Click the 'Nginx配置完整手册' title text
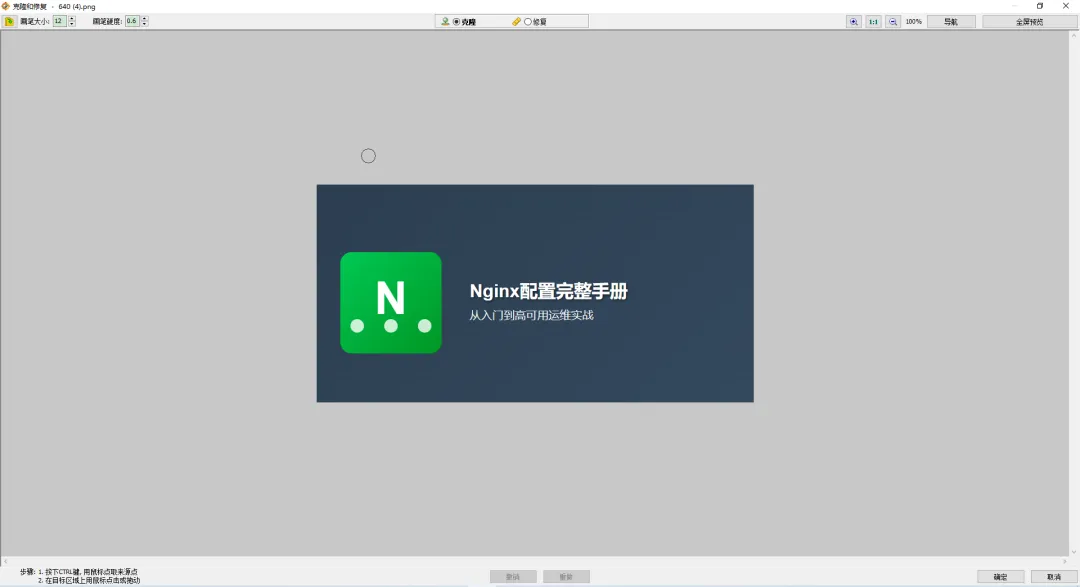The image size is (1080, 587). [548, 291]
